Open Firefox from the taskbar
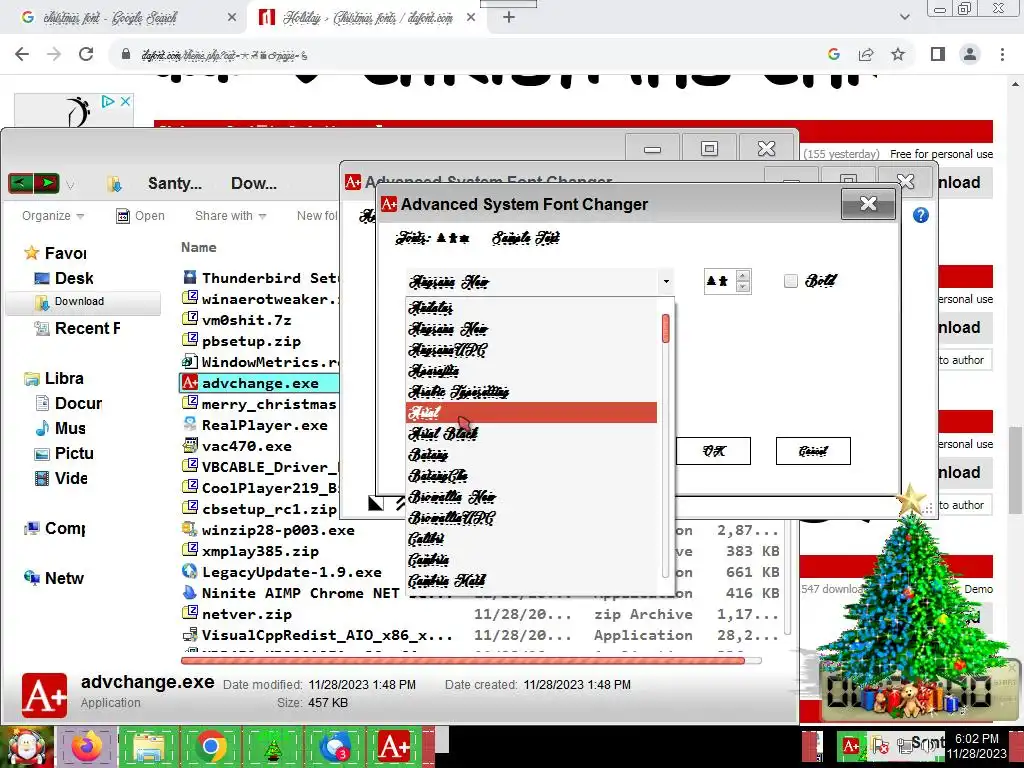Viewport: 1024px width, 768px height. tap(87, 746)
